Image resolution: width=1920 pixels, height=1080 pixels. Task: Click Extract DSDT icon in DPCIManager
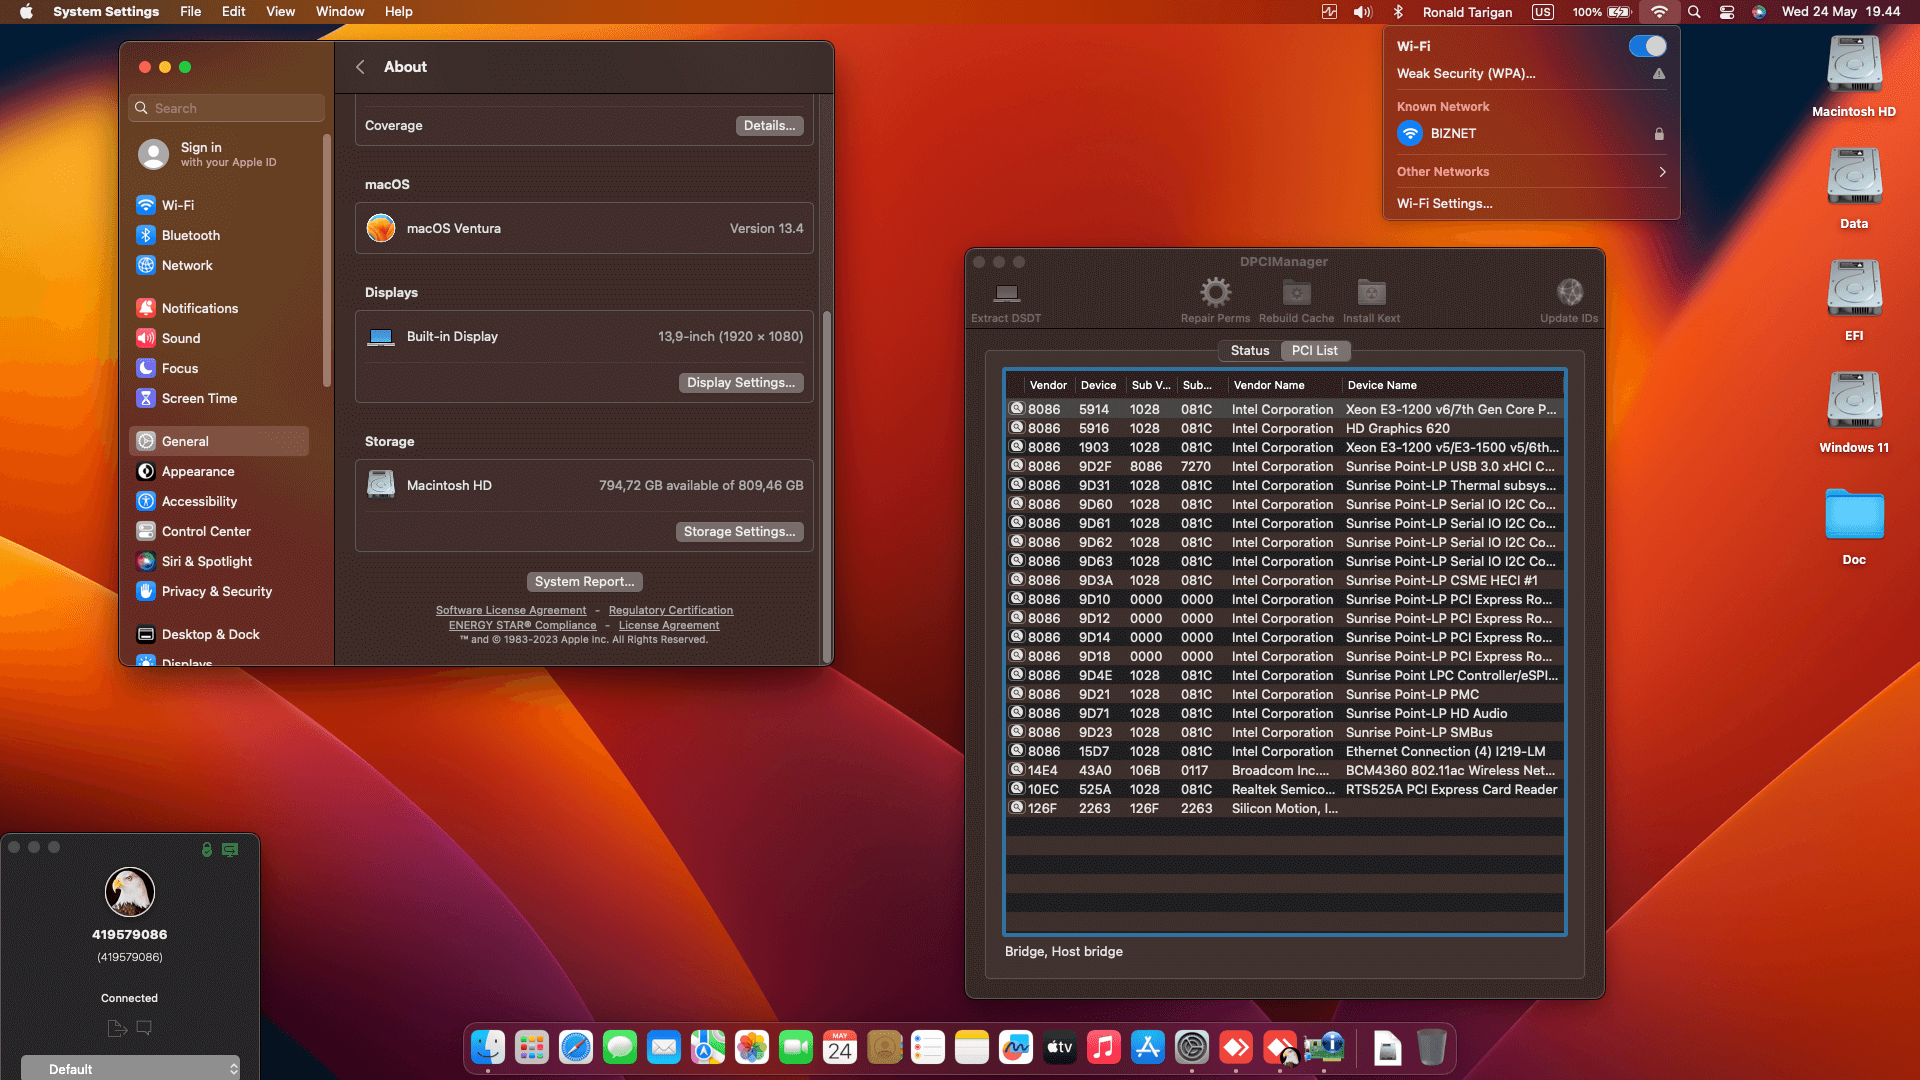(1006, 294)
